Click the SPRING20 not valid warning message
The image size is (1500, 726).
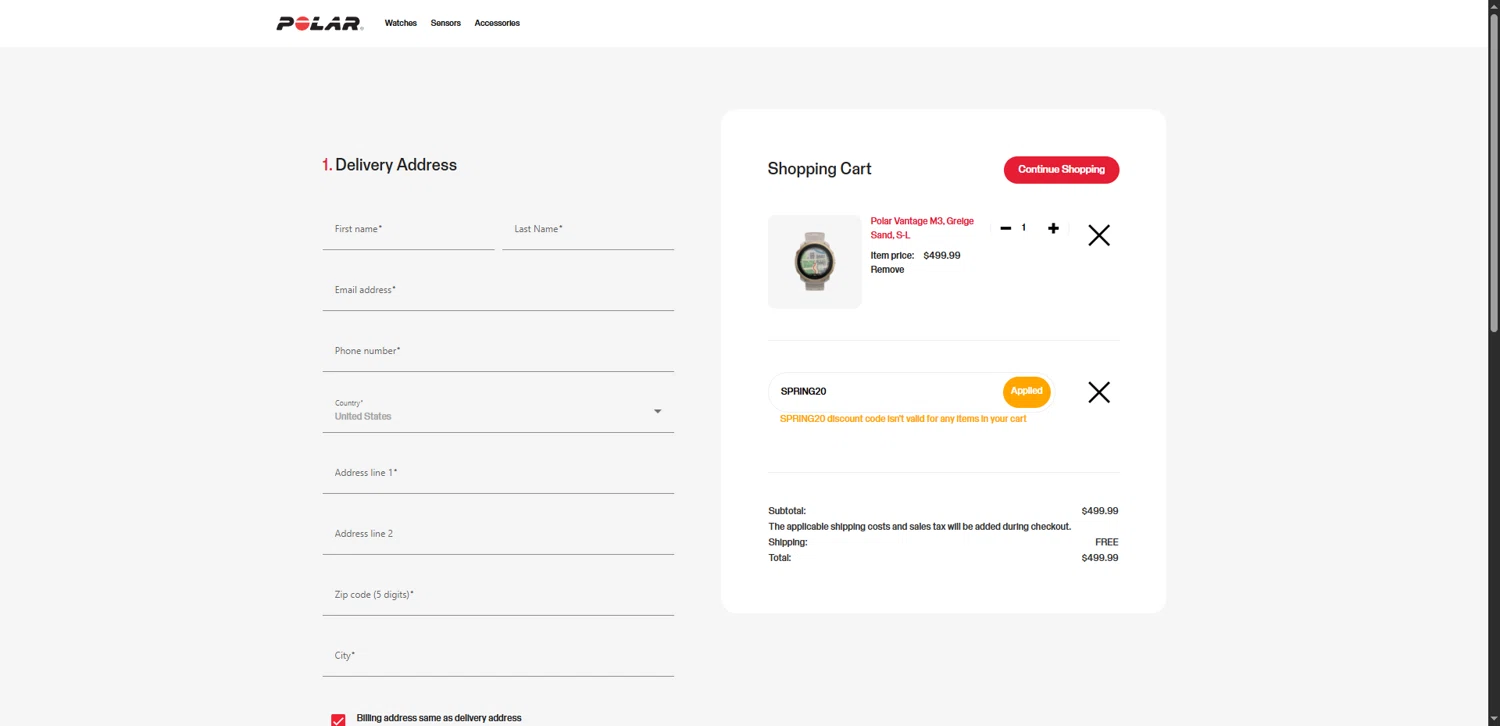coord(903,419)
